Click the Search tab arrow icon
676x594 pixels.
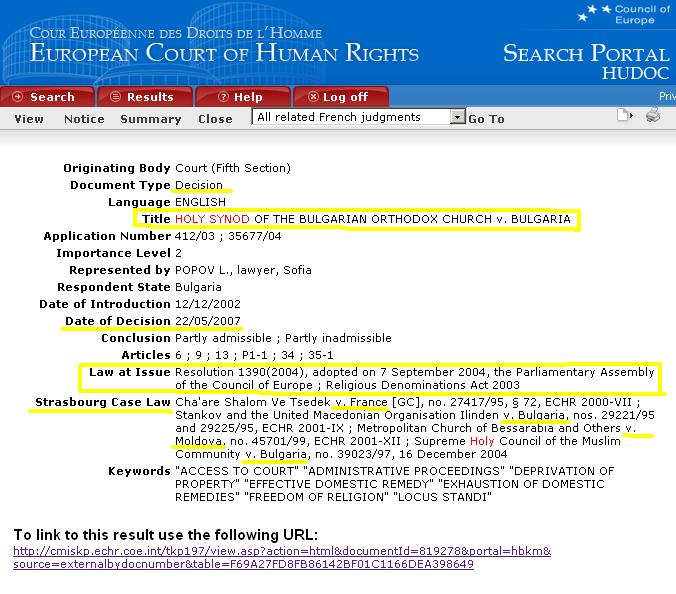point(17,97)
